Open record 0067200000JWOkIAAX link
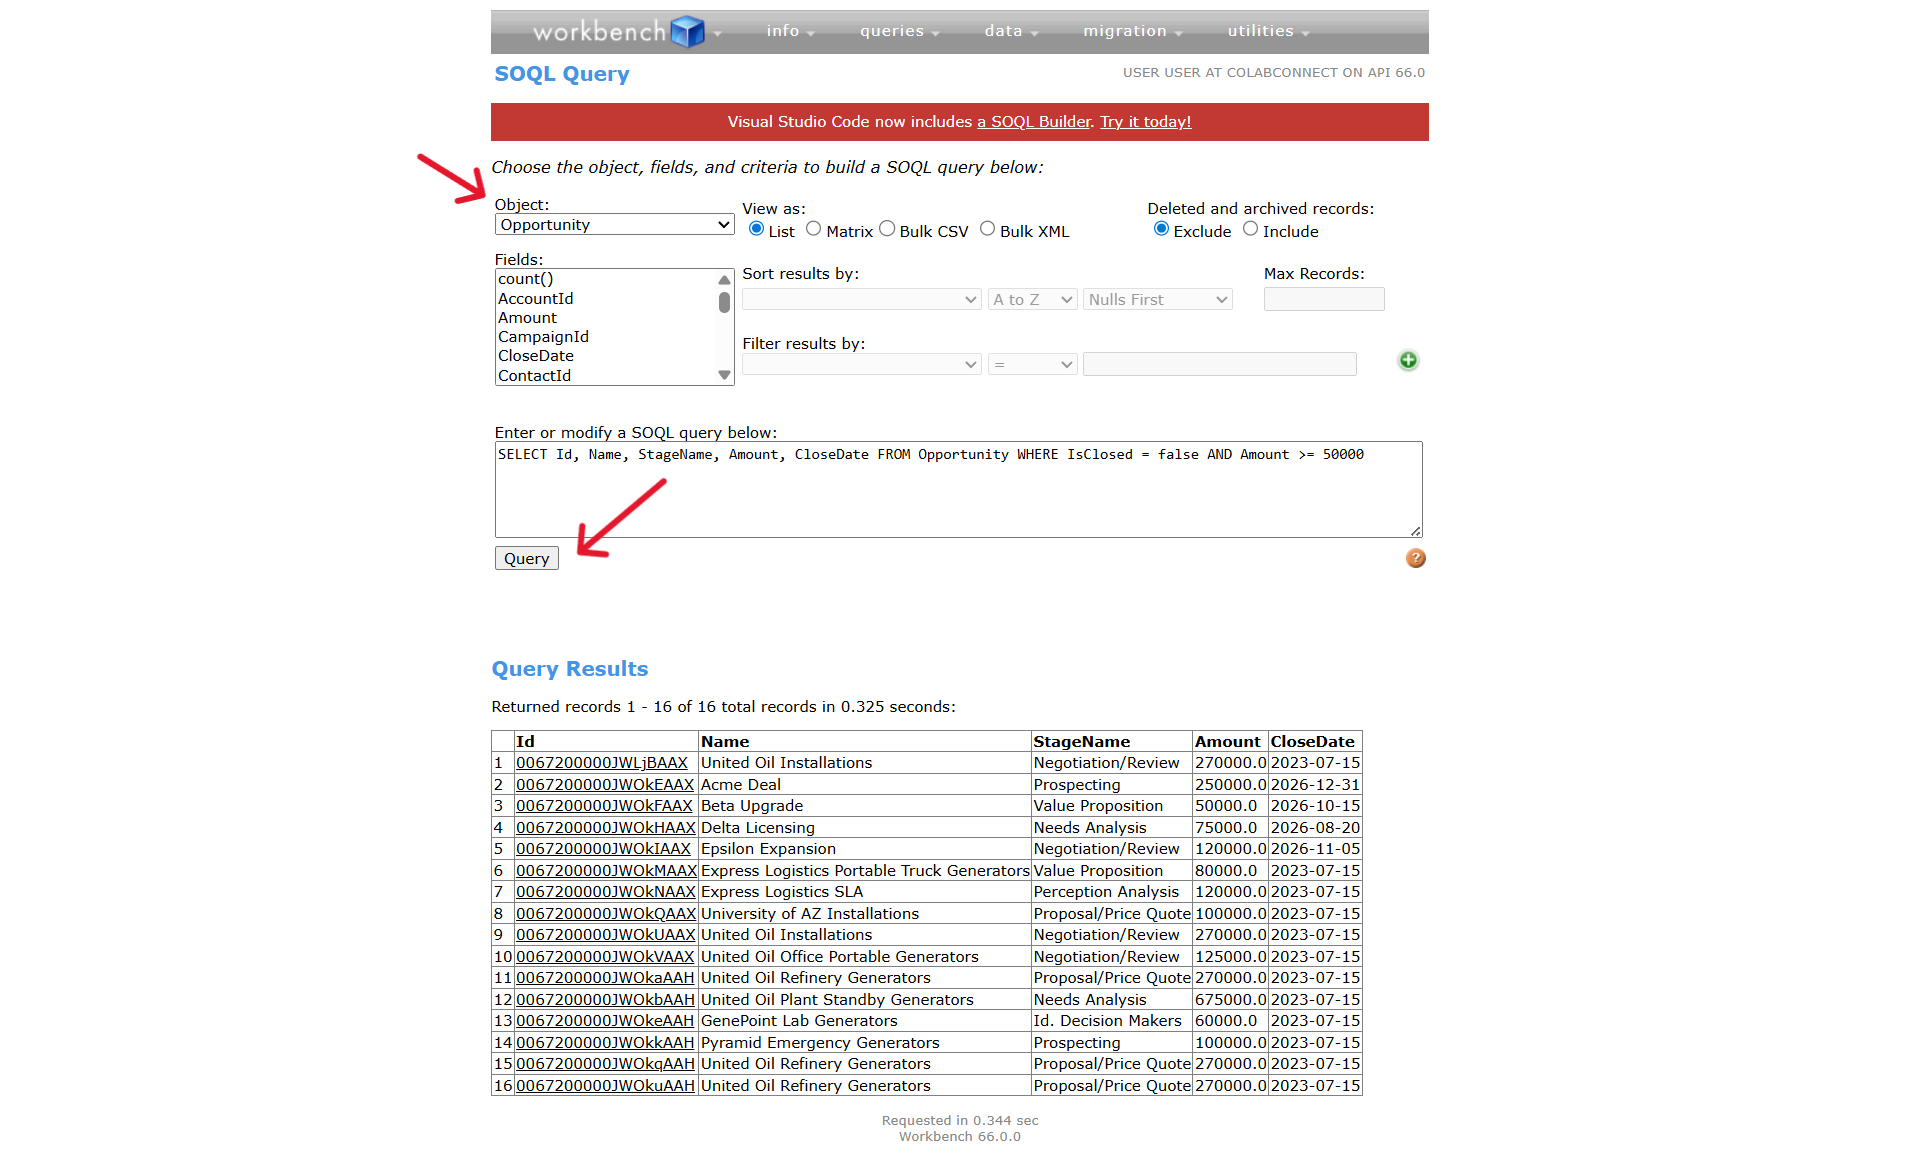The image size is (1920, 1153). (x=603, y=849)
